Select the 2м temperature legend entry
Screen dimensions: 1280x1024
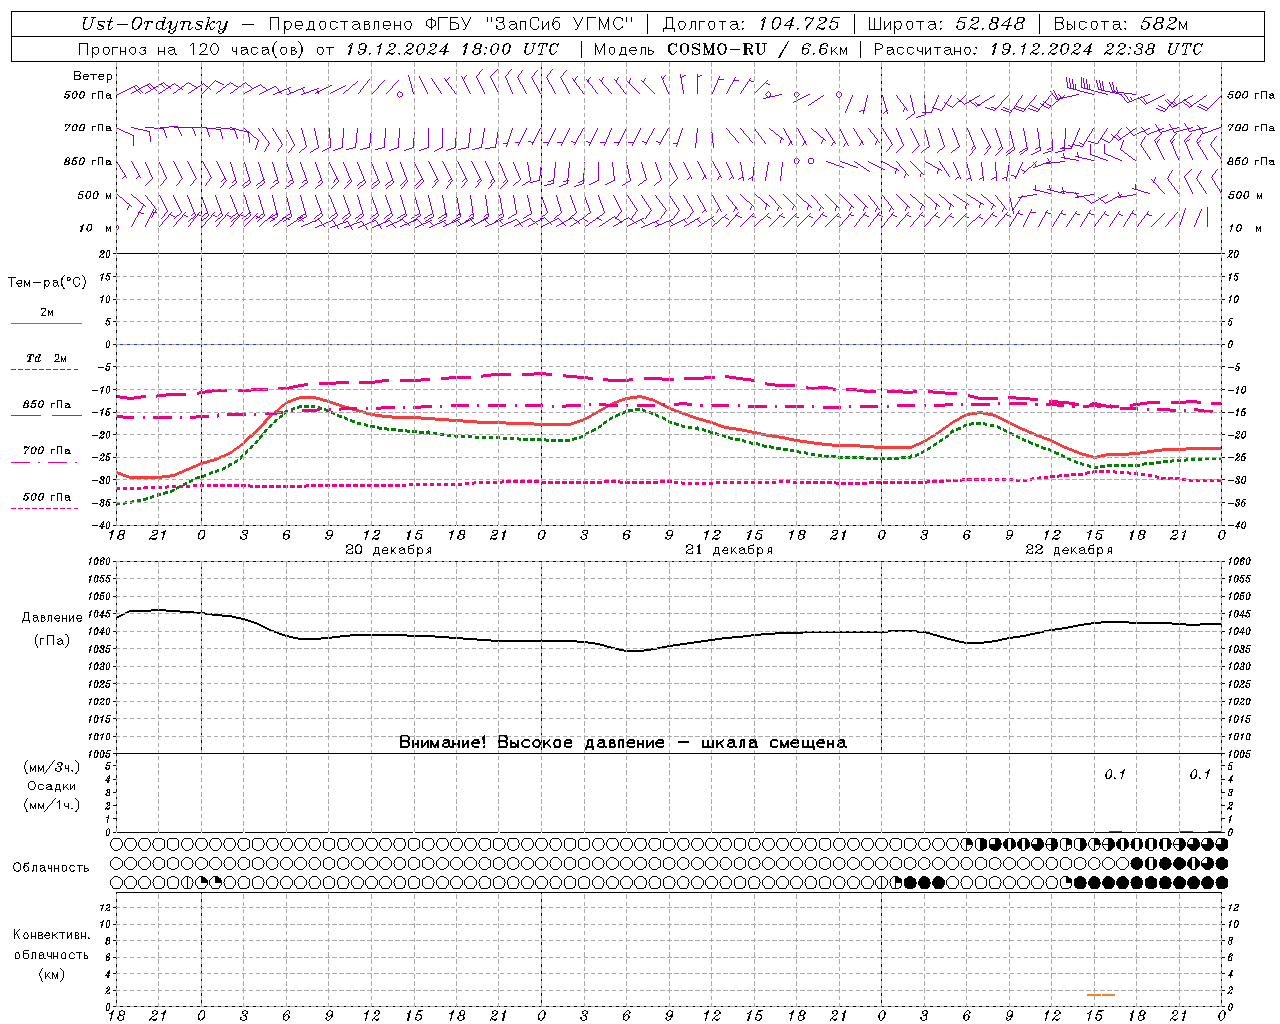47,313
